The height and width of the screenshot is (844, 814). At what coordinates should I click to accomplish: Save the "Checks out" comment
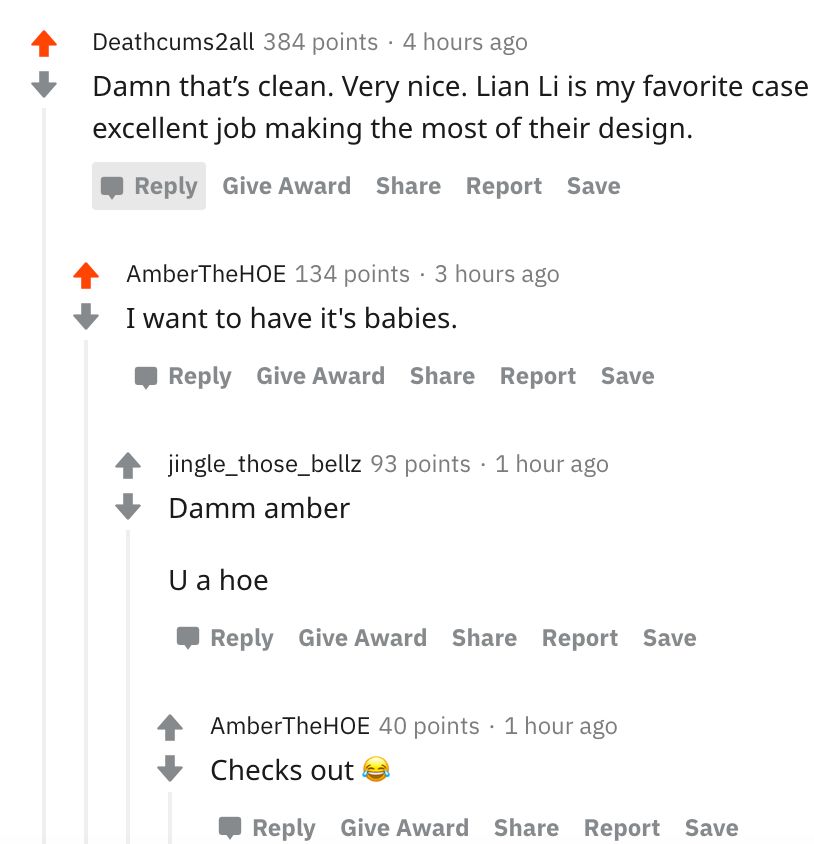click(x=711, y=828)
